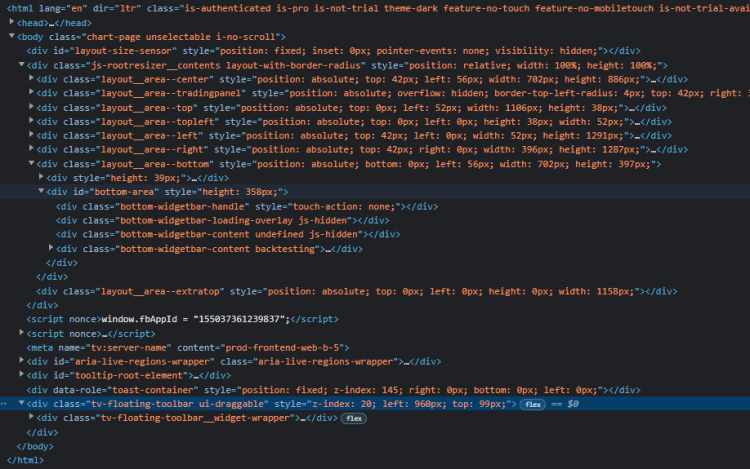This screenshot has width=750, height=469.
Task: Expand the layout__area--left div
Action: (31, 134)
